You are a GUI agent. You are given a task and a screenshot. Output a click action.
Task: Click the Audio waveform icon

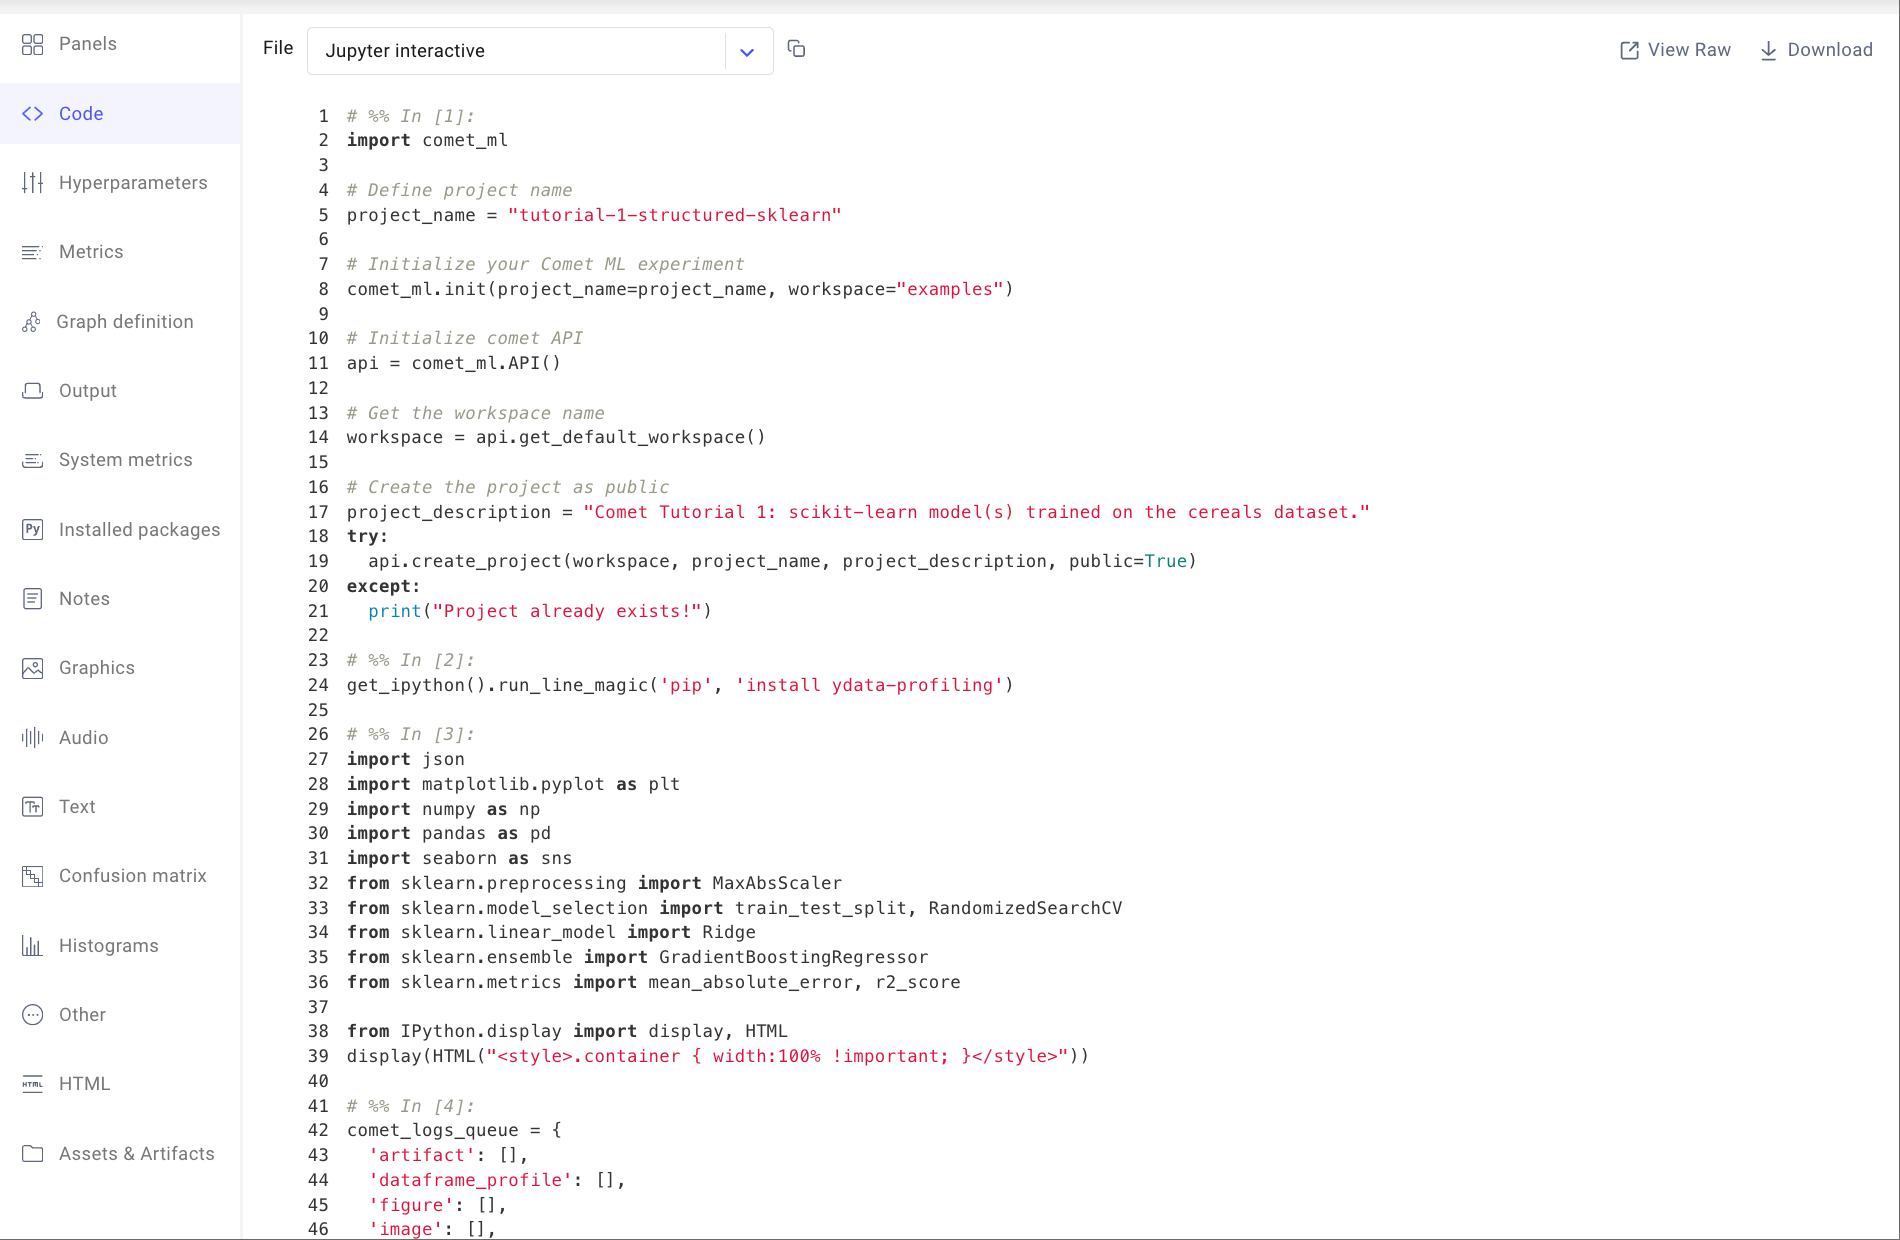[31, 737]
